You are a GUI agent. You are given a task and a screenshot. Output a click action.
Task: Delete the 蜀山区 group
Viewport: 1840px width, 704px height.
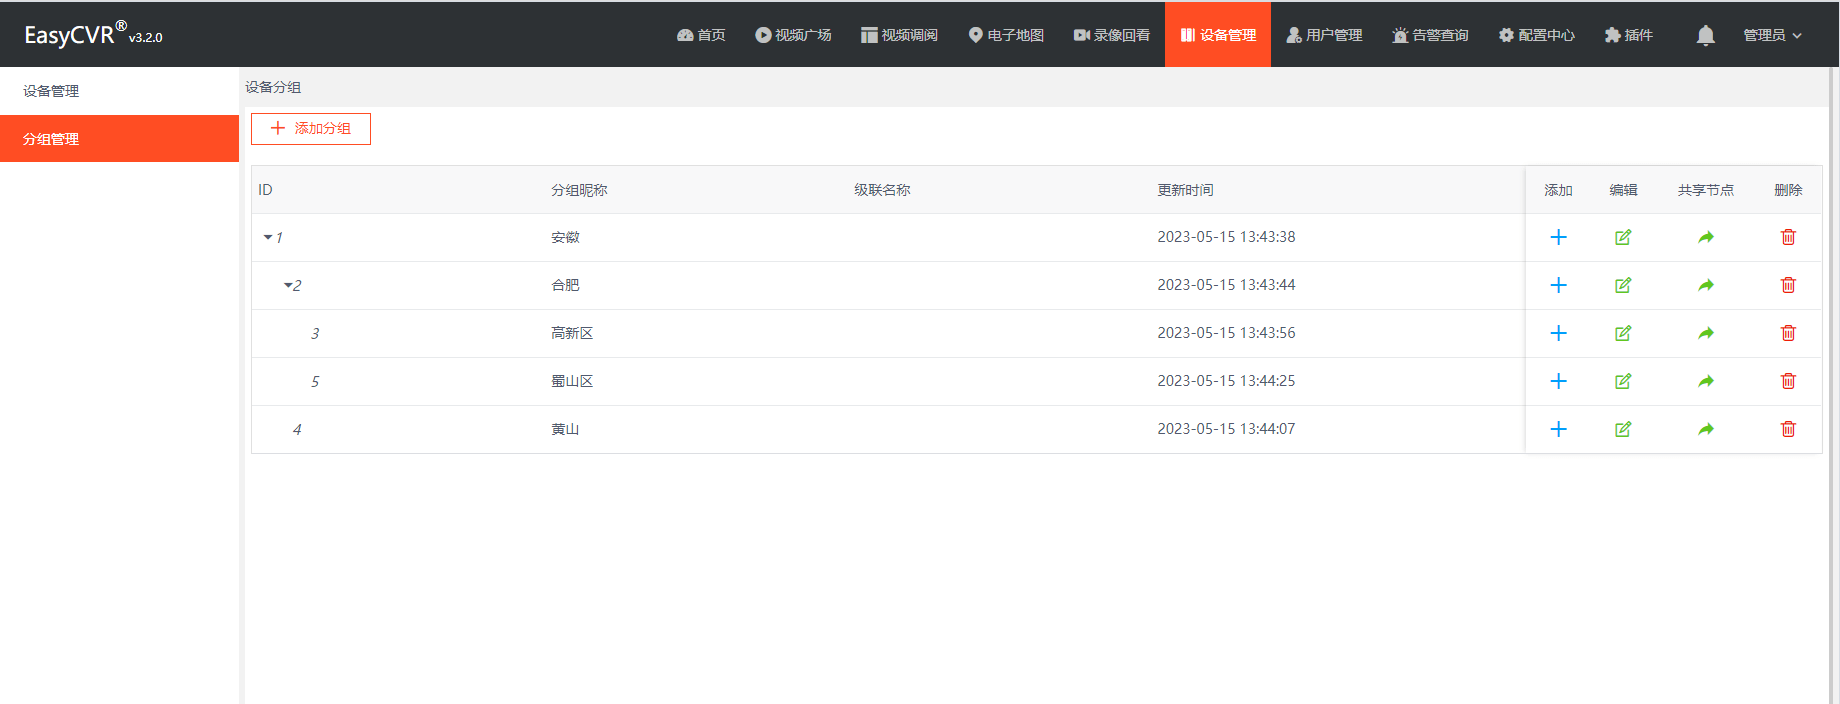click(1788, 381)
